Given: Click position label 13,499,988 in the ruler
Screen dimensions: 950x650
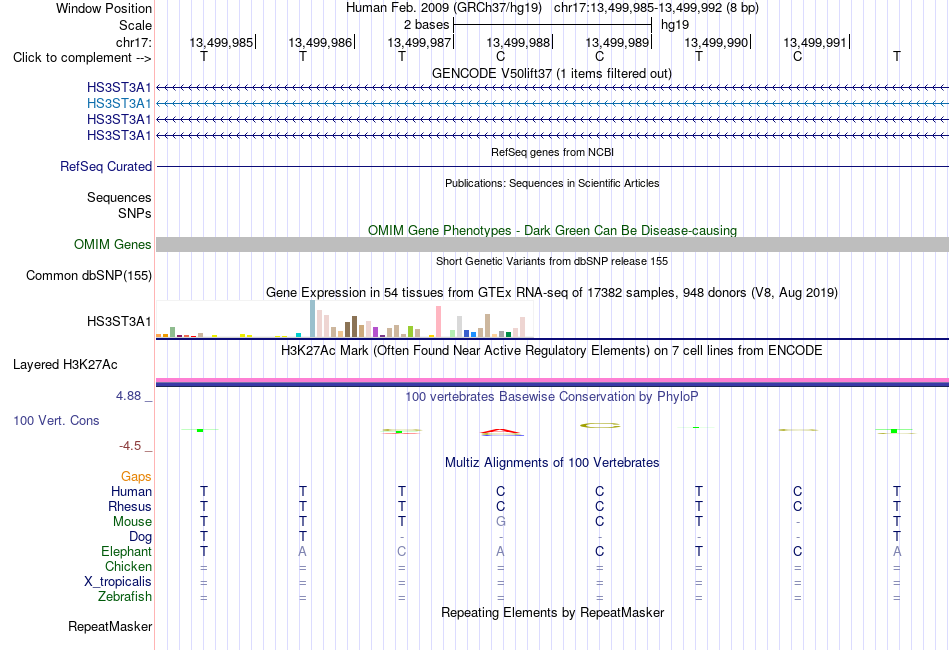Looking at the screenshot, I should click(x=518, y=42).
